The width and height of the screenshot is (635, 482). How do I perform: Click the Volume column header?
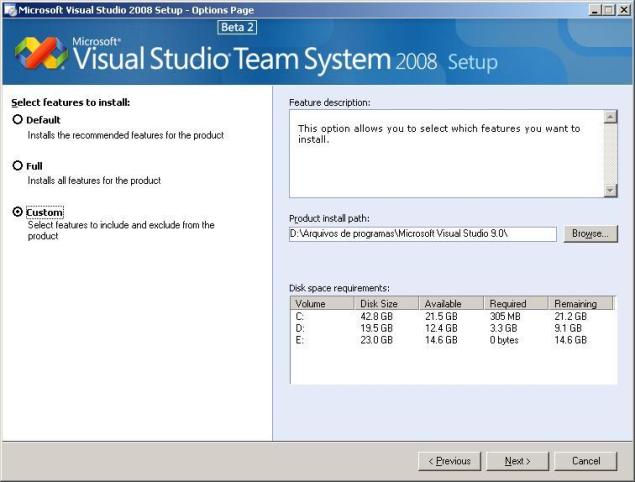coord(321,303)
